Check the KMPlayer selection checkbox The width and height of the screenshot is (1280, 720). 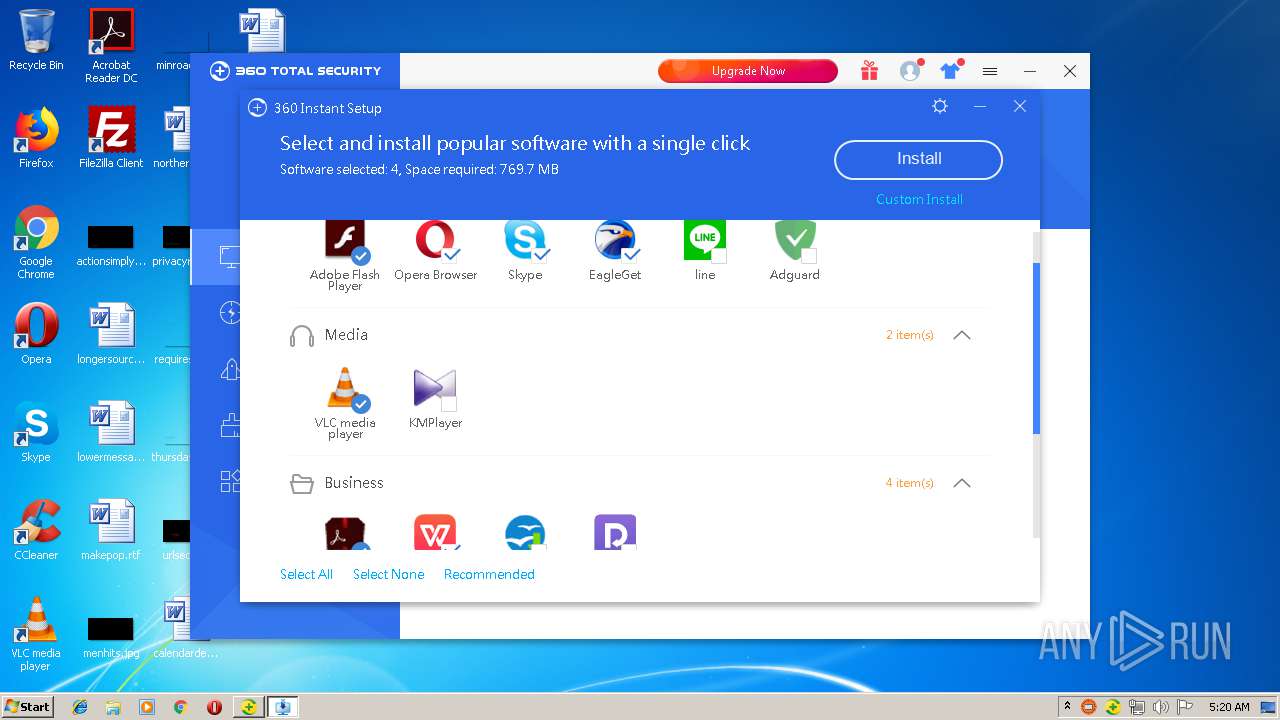click(449, 404)
